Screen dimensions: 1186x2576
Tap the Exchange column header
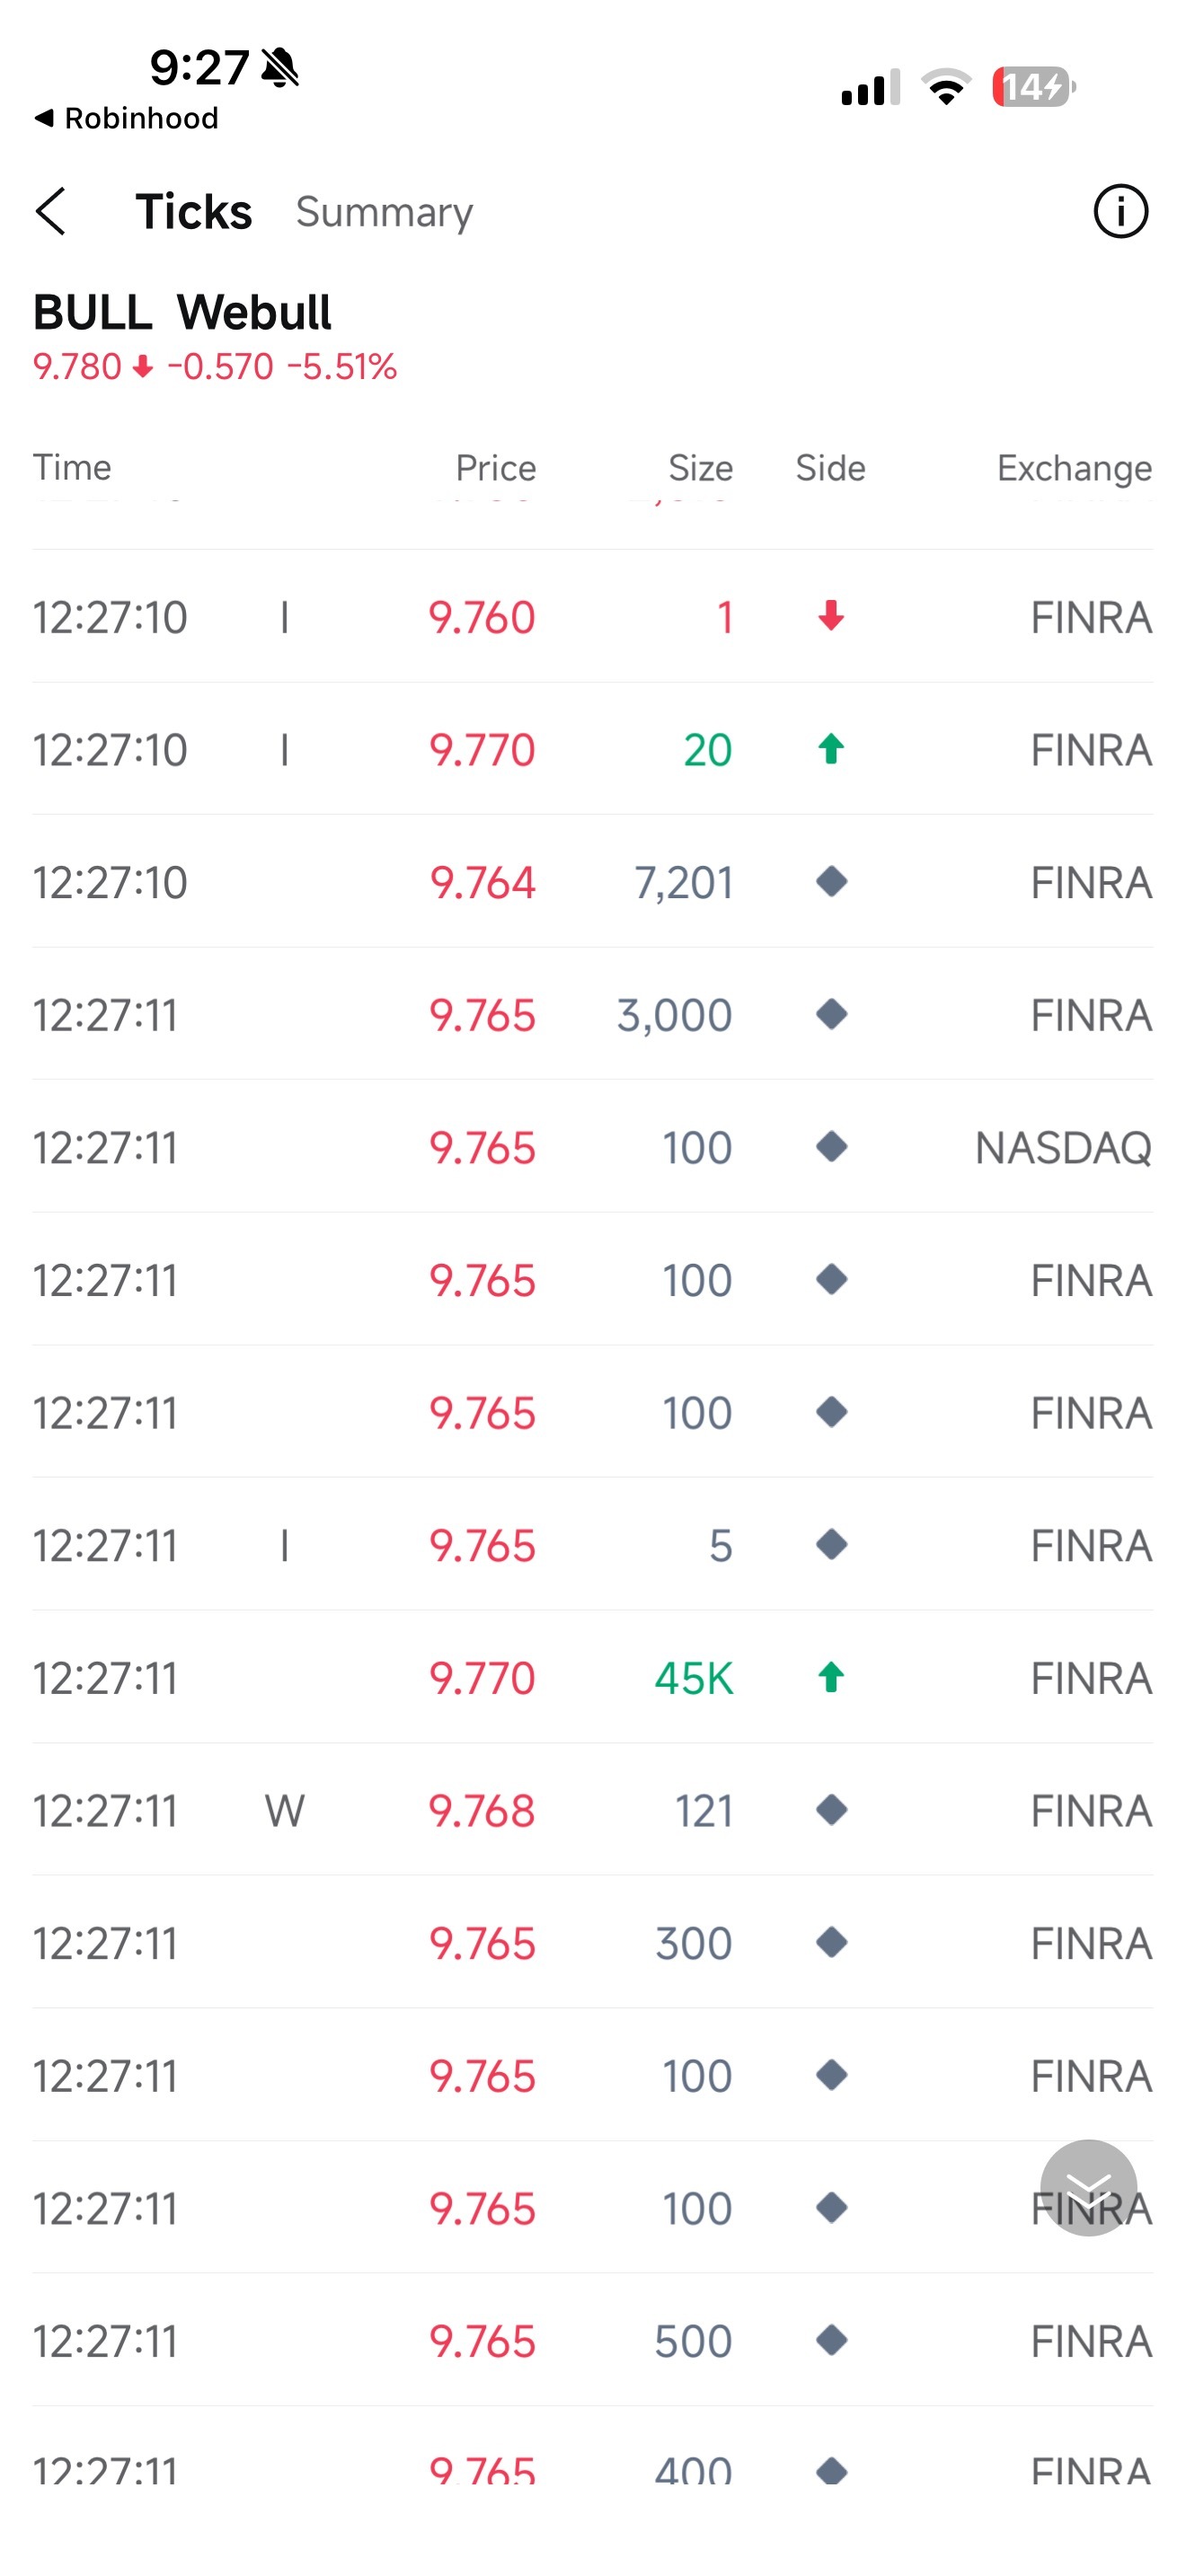click(1074, 468)
